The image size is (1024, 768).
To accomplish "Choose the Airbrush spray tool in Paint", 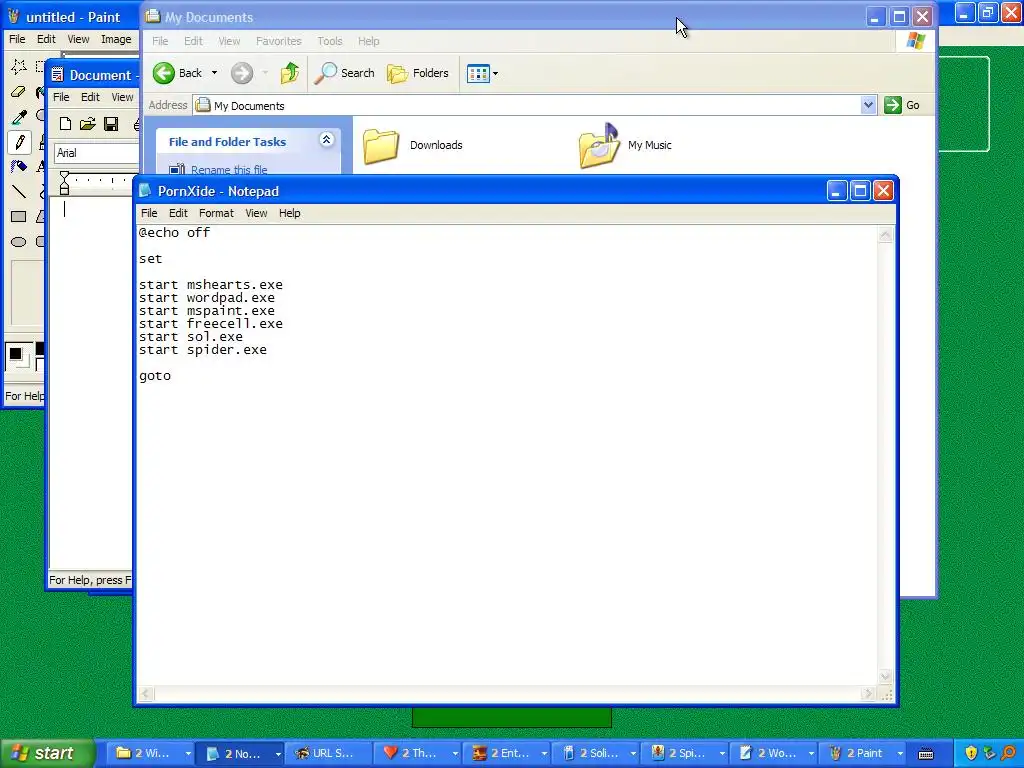I will (x=19, y=167).
